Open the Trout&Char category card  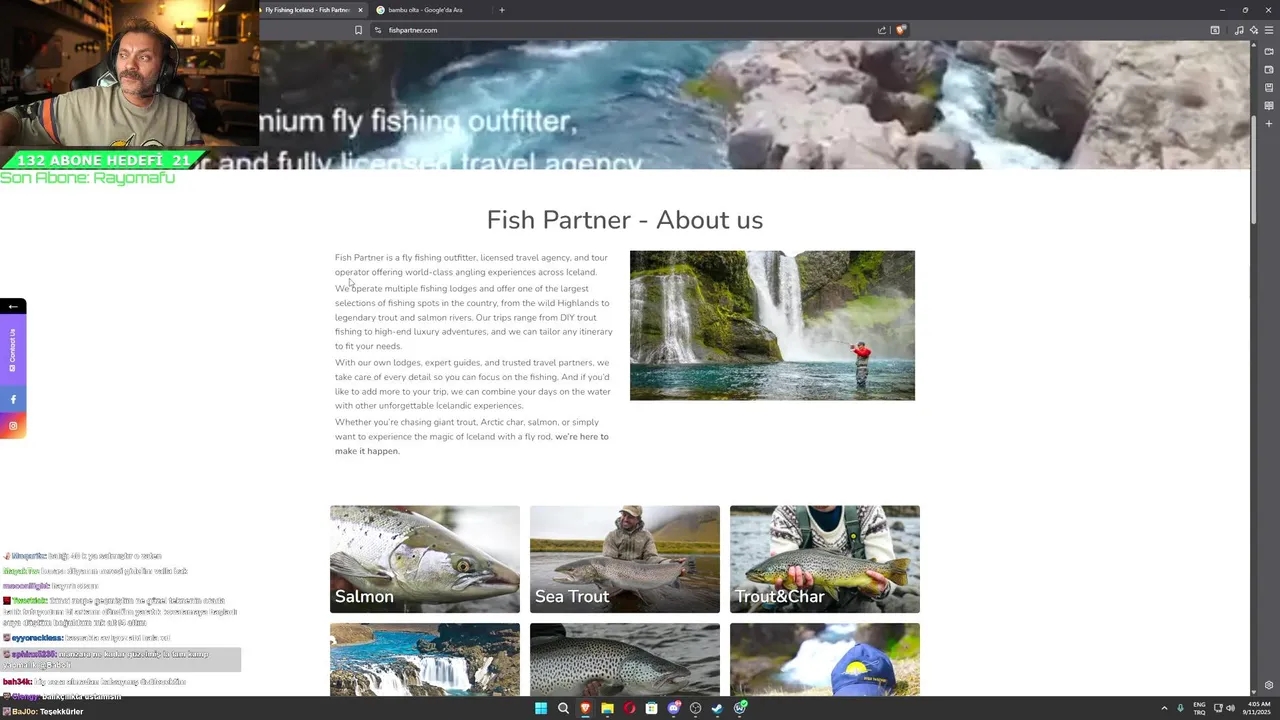tap(825, 559)
